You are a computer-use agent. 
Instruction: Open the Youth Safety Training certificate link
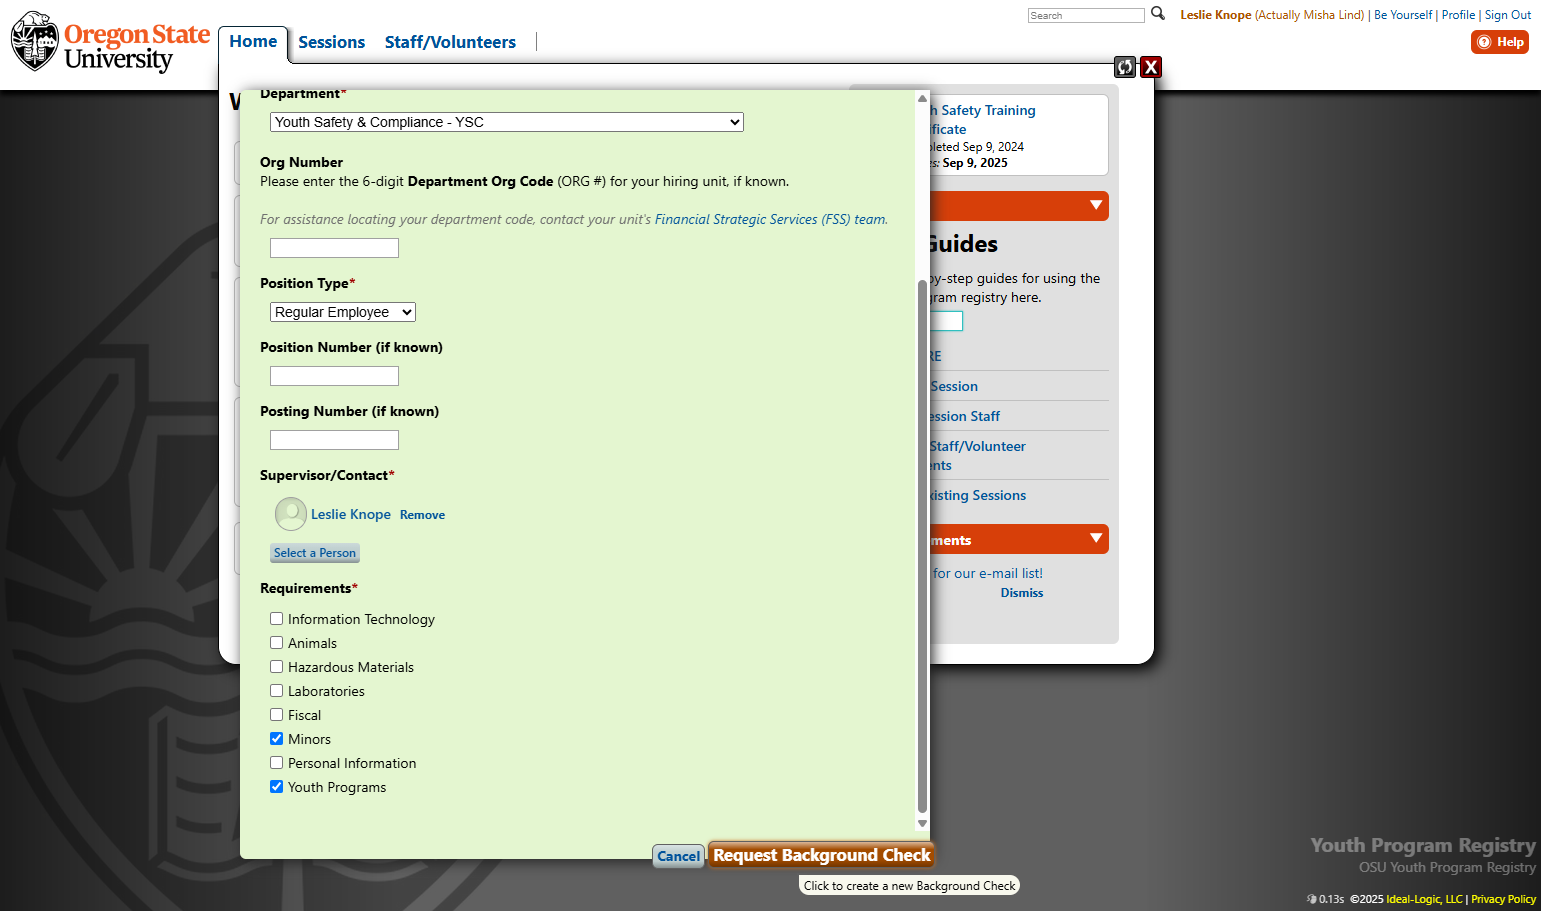tap(983, 119)
